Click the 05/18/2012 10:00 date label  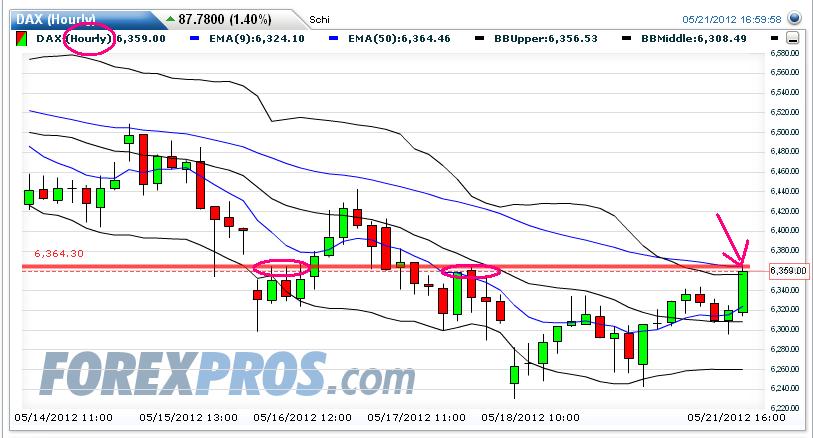click(530, 417)
